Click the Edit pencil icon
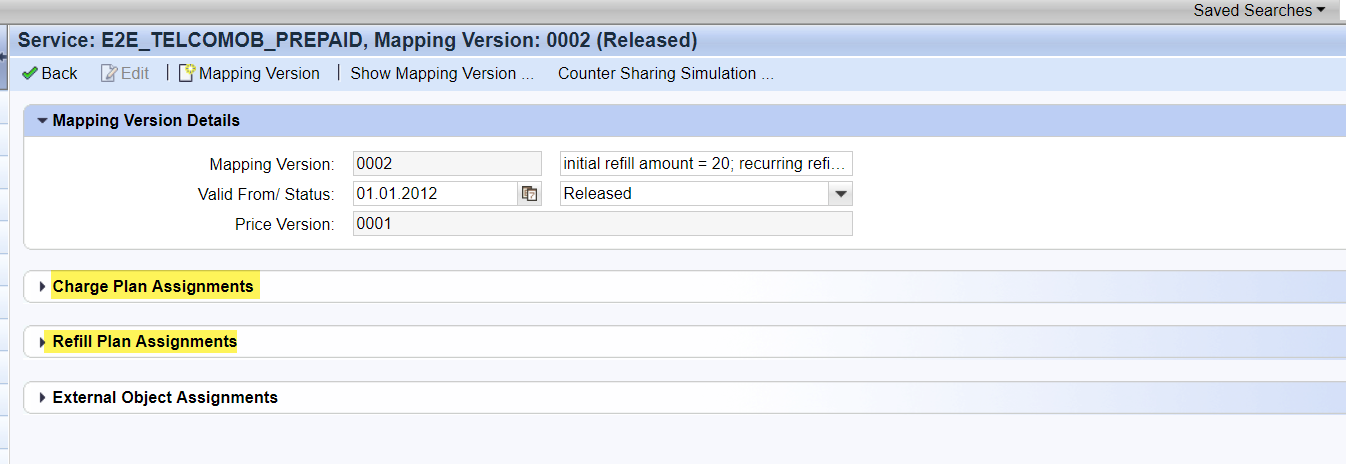The height and width of the screenshot is (464, 1346). point(109,73)
